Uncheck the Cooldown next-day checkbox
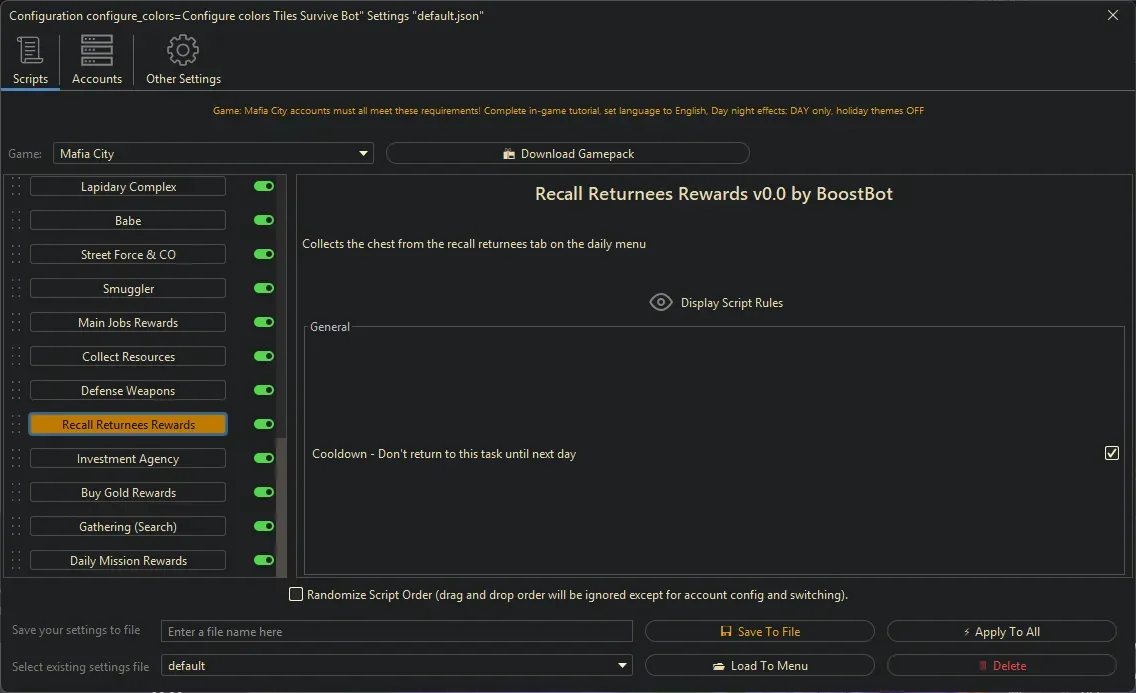Image resolution: width=1136 pixels, height=693 pixels. click(x=1111, y=453)
